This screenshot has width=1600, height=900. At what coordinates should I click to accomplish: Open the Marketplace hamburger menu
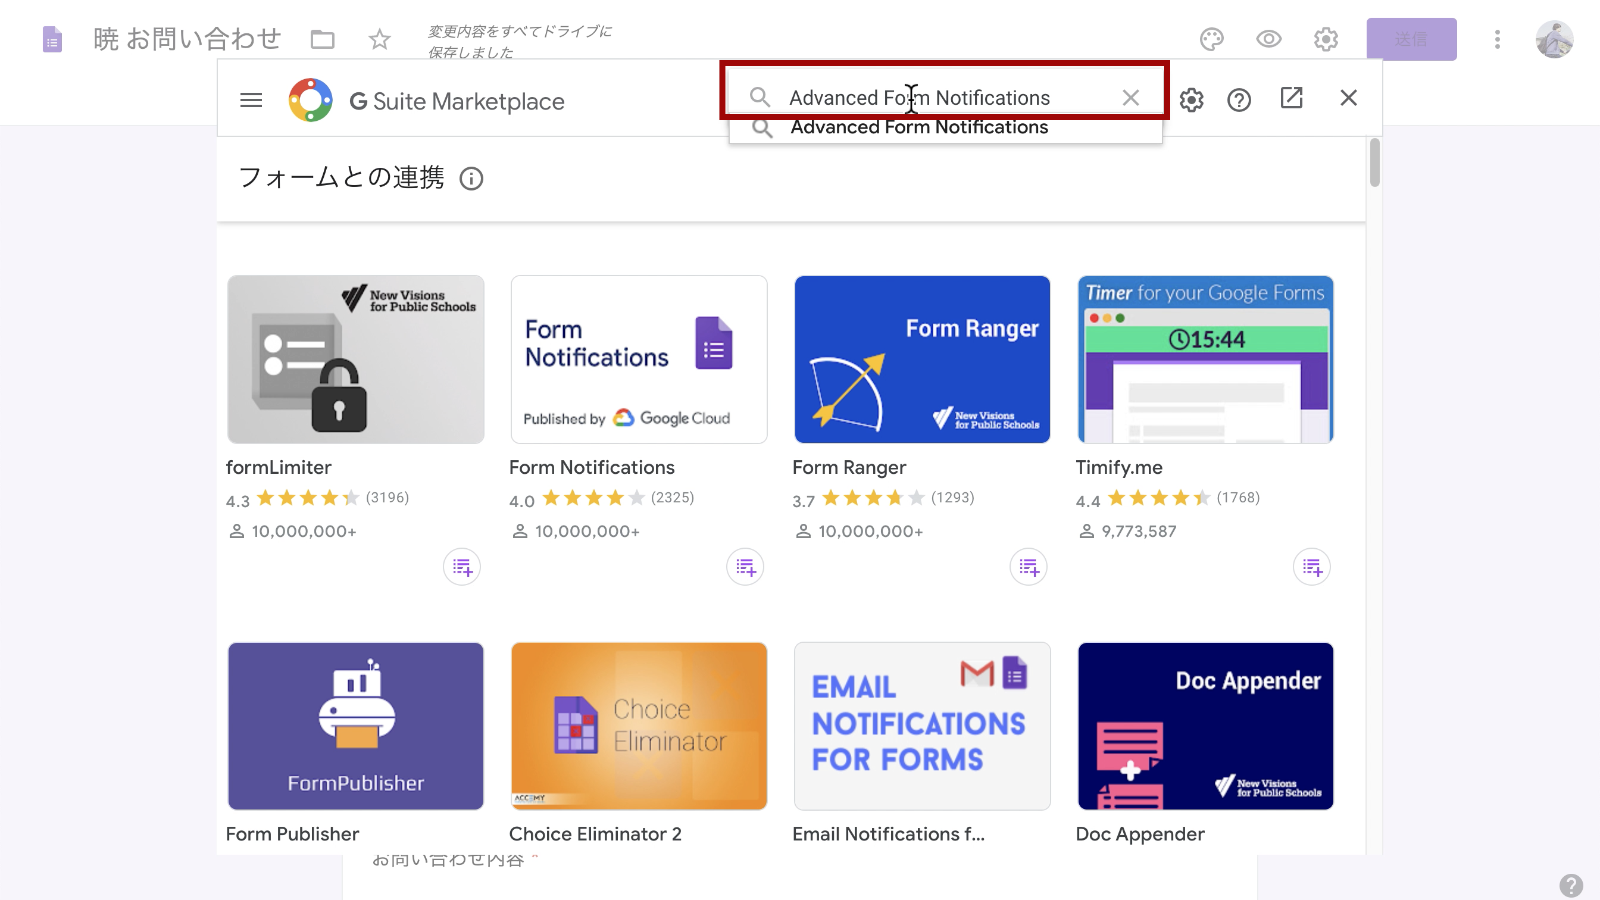point(251,100)
